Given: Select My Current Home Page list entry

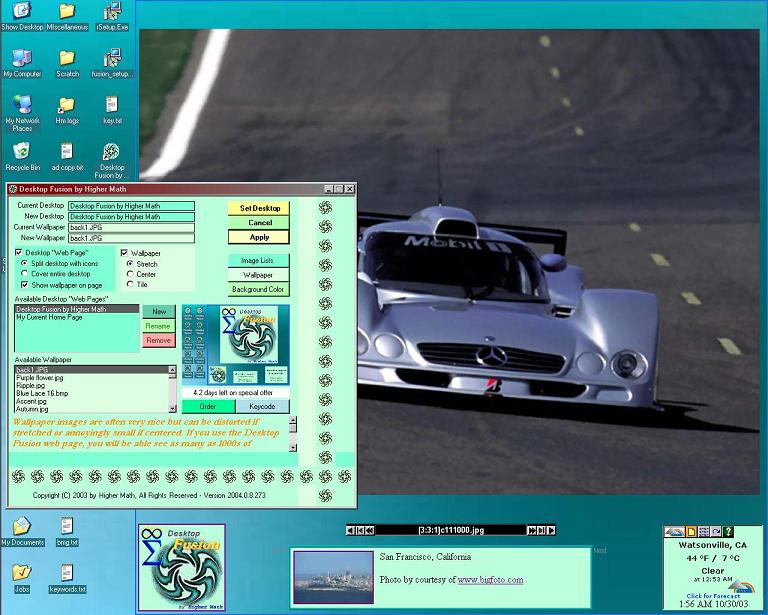Looking at the screenshot, I should [77, 317].
